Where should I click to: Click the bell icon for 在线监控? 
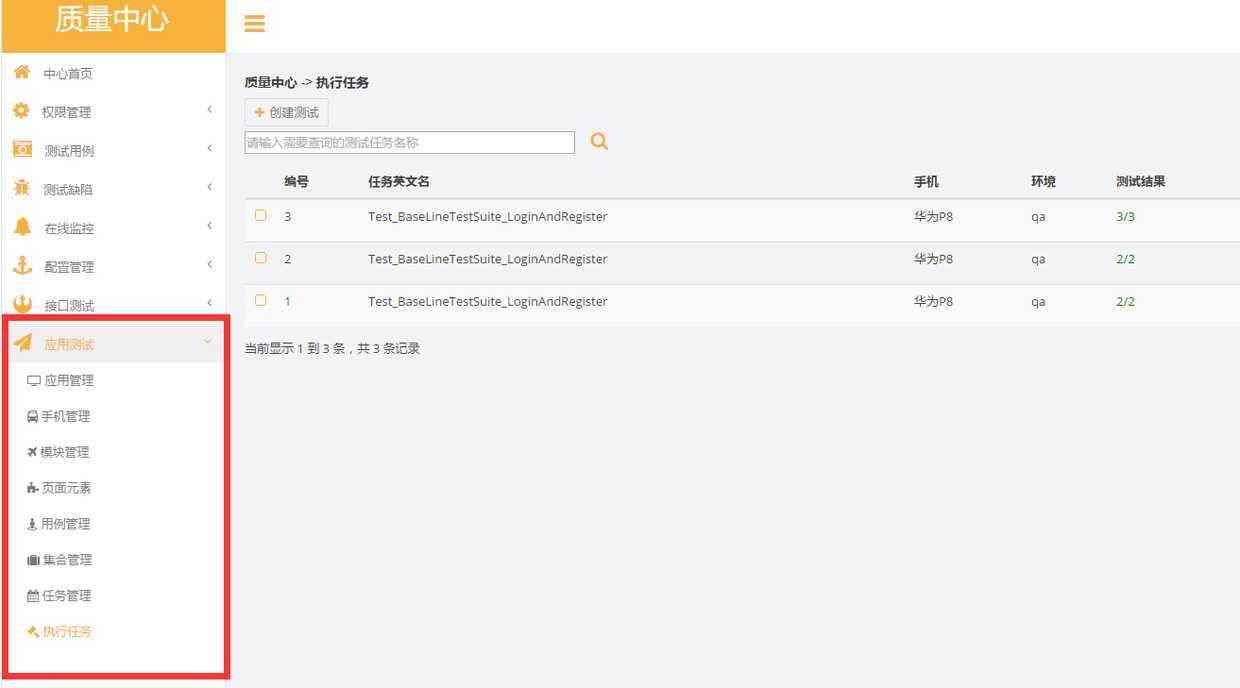click(x=22, y=227)
